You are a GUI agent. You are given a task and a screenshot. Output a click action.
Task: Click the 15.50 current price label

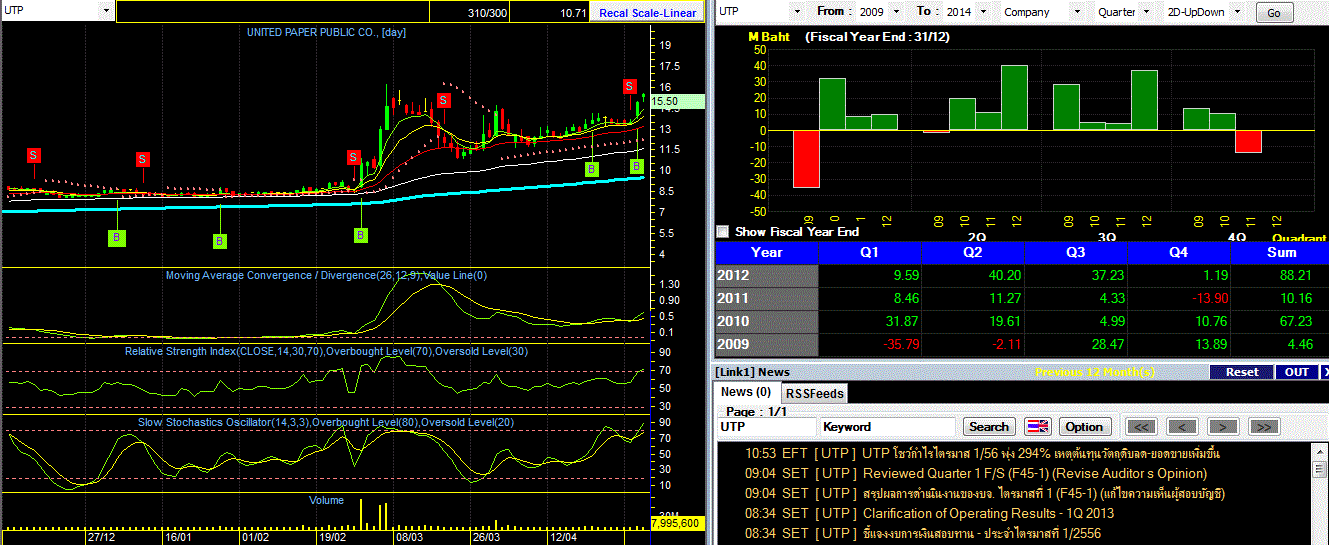coord(677,101)
